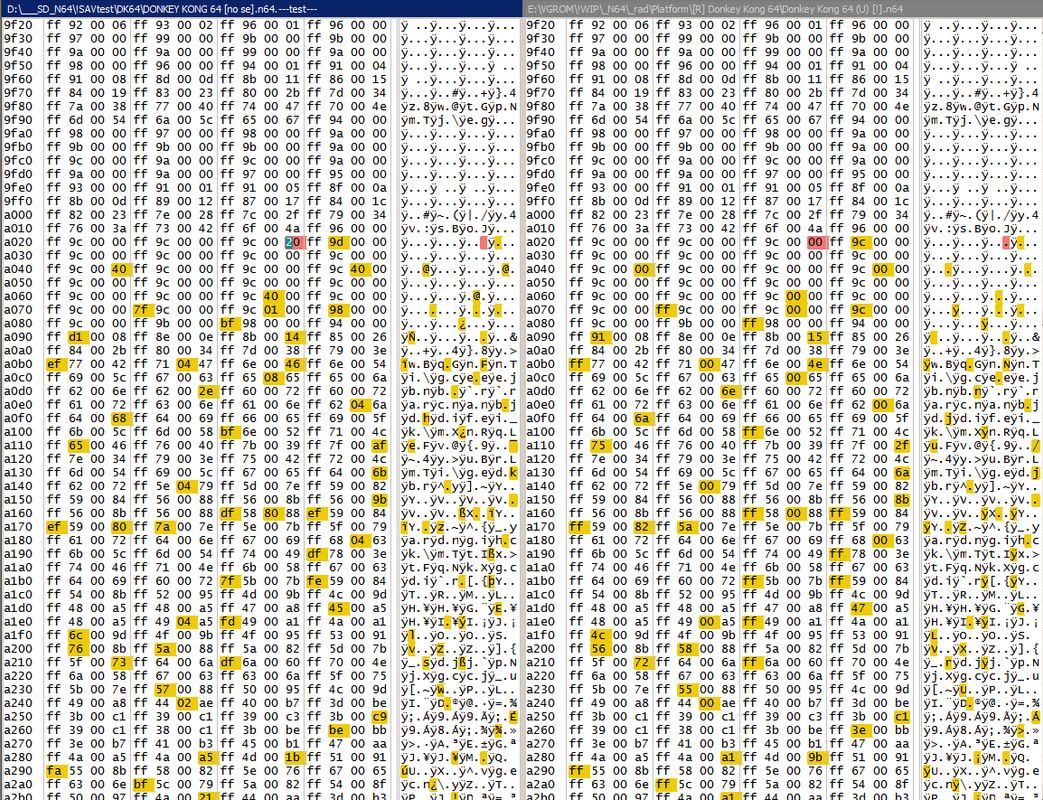Click byte 2e in left row a0d0
The image size is (1043, 800).
[206, 392]
